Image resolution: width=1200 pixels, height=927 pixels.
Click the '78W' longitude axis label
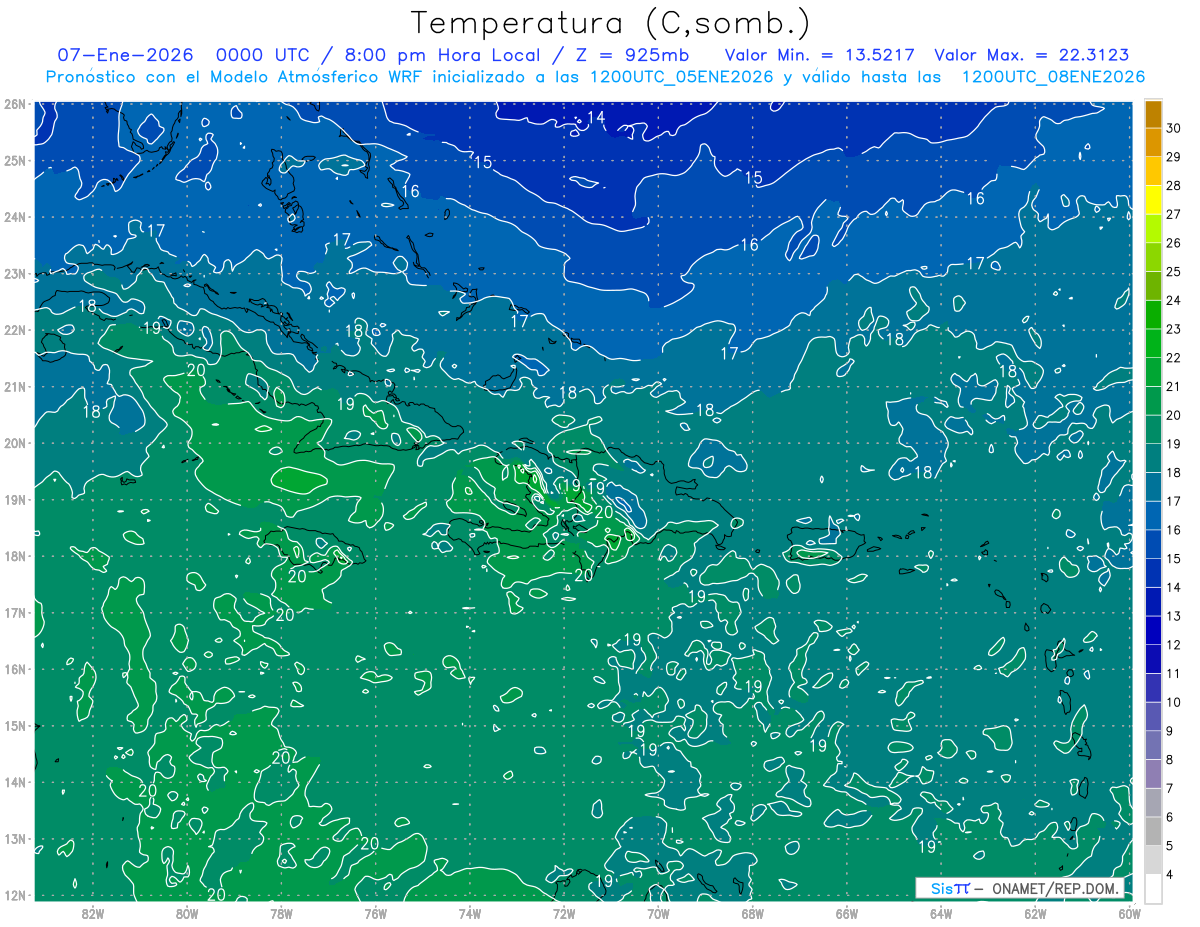tap(281, 913)
